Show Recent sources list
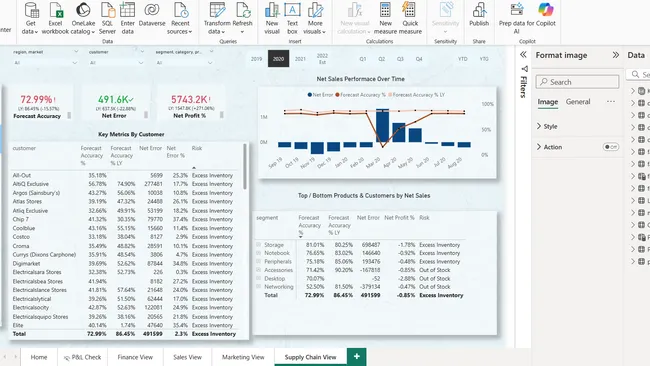 tap(180, 19)
